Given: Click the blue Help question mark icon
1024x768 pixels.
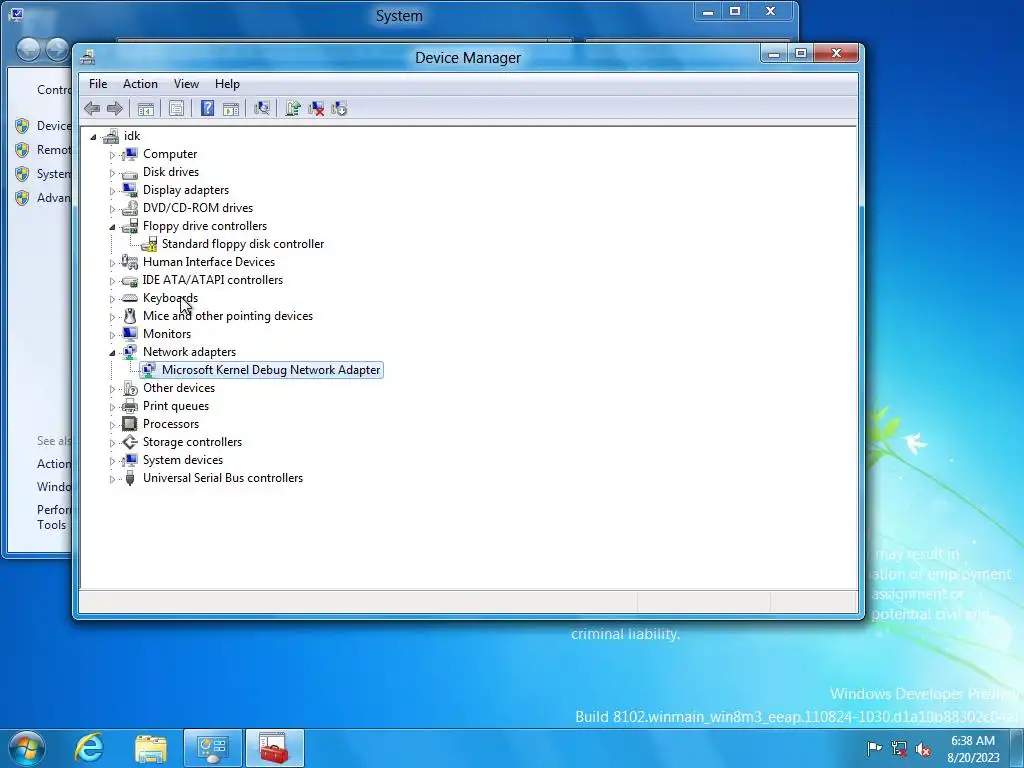Looking at the screenshot, I should click(x=207, y=108).
